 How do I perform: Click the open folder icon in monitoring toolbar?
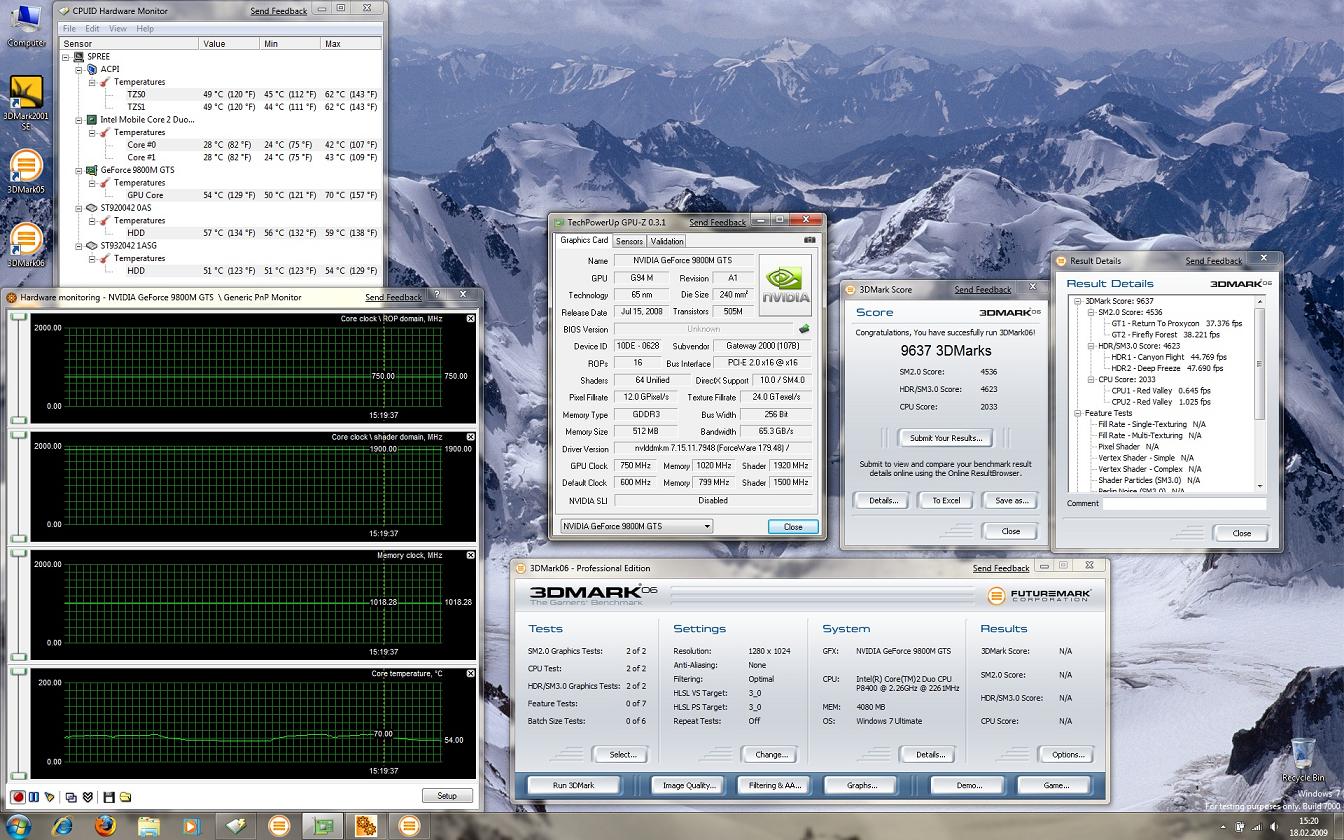[x=125, y=797]
